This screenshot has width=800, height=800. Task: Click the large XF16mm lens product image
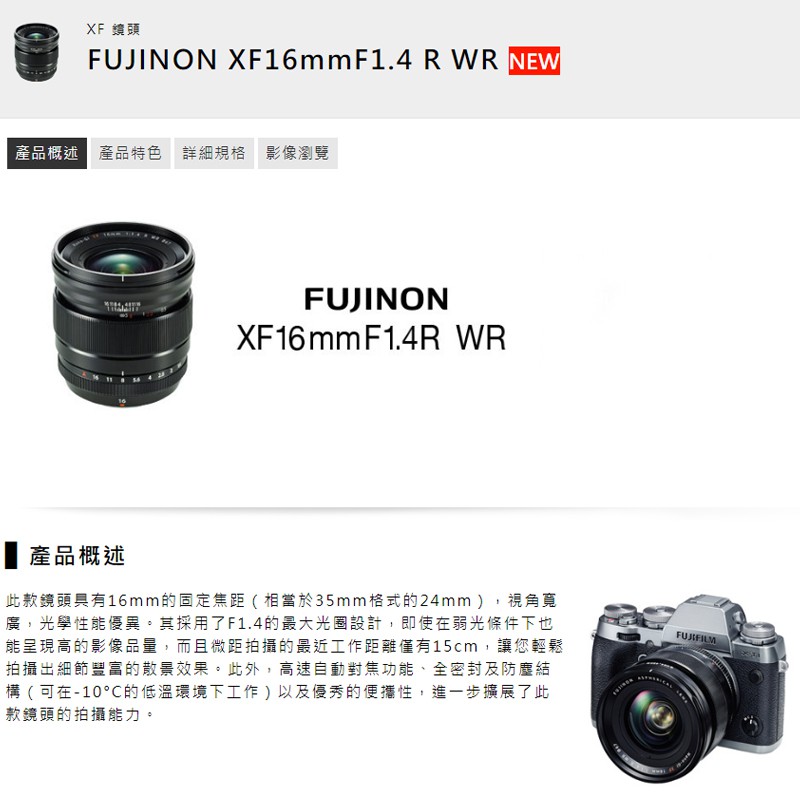pyautogui.click(x=123, y=315)
